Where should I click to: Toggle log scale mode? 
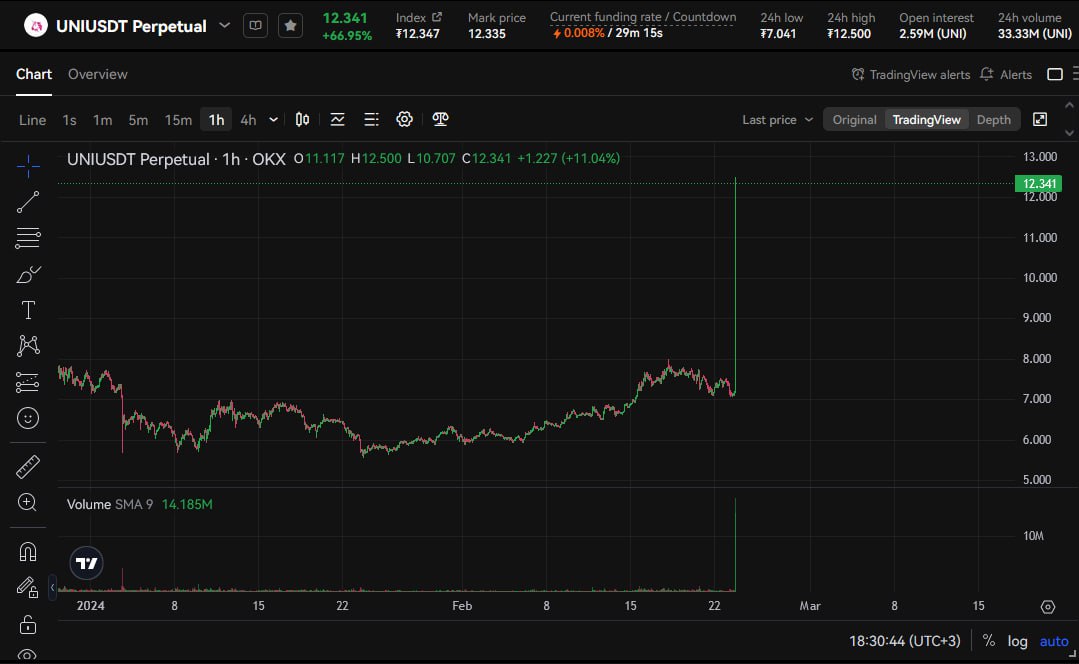pos(1018,641)
